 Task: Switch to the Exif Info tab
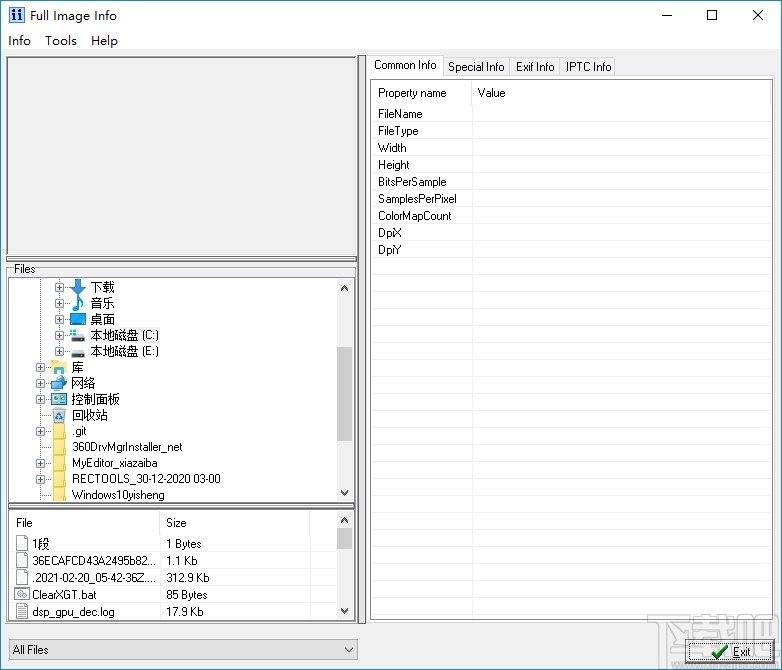tap(535, 67)
